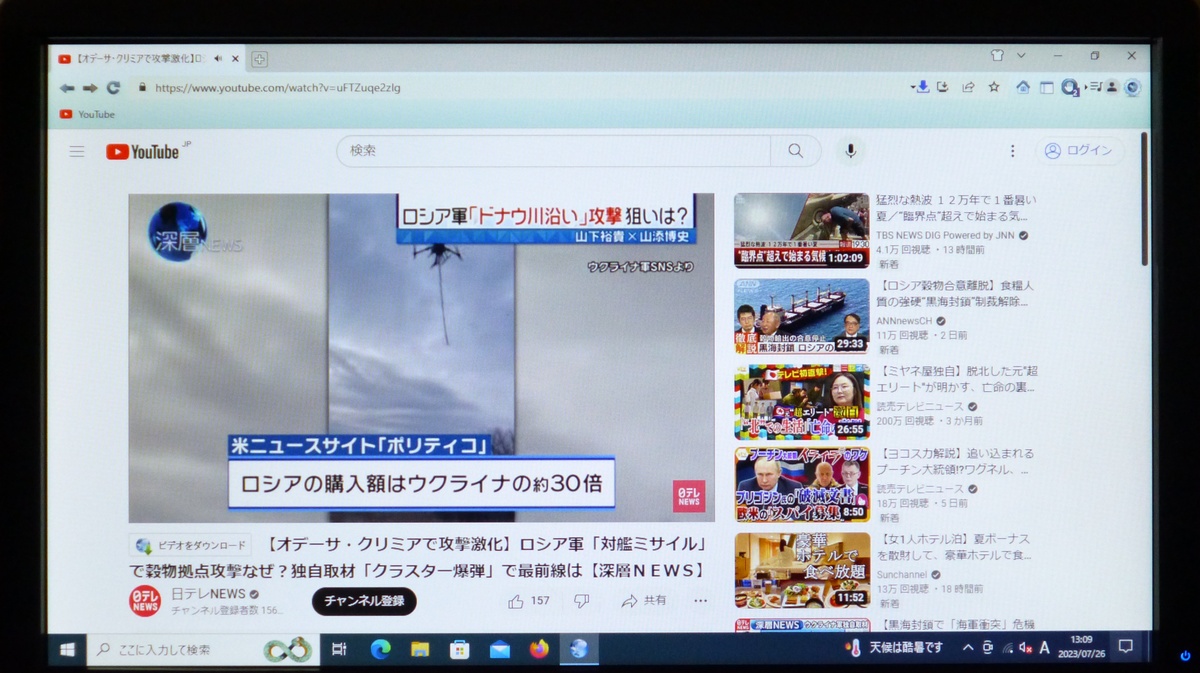Share the video using 共有 button

click(644, 601)
